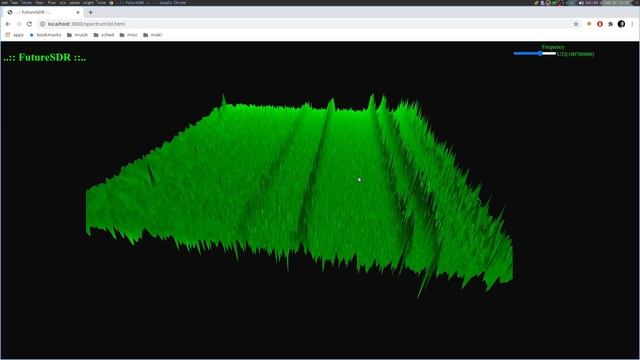Click the date and time in system bar
640x360 pixels.
pos(616,2)
